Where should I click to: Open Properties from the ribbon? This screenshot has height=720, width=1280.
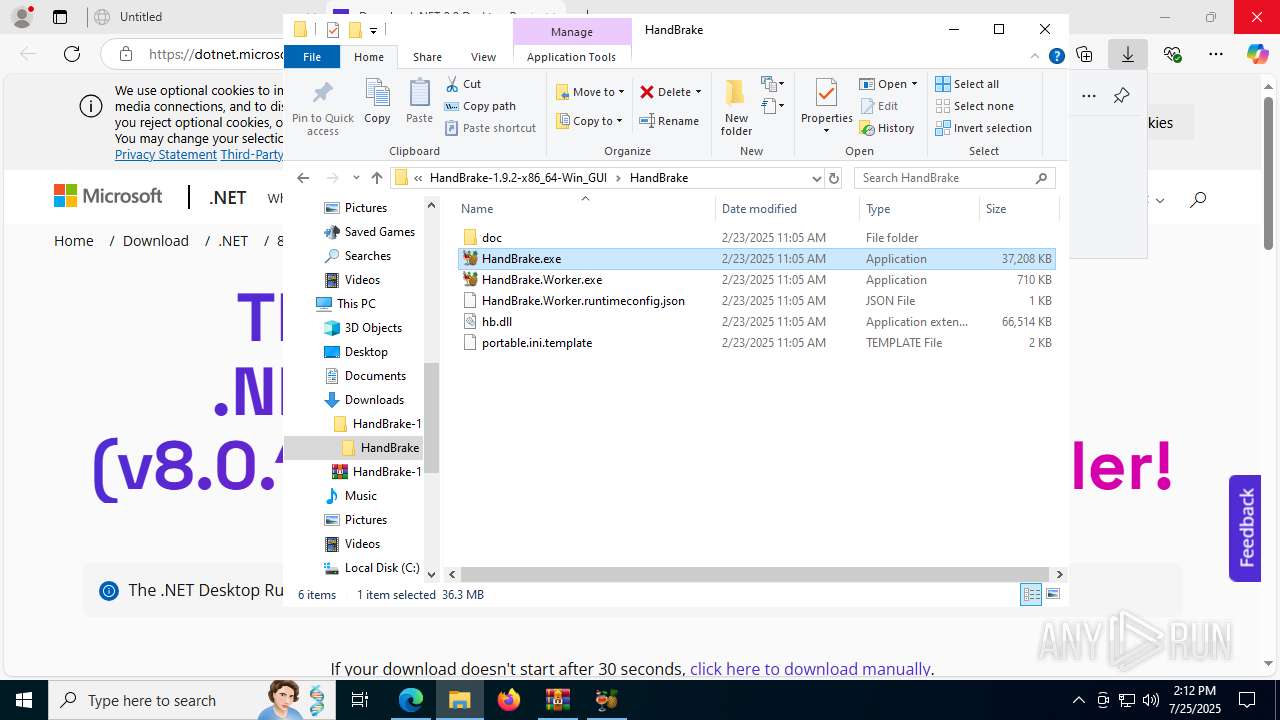coord(826,106)
